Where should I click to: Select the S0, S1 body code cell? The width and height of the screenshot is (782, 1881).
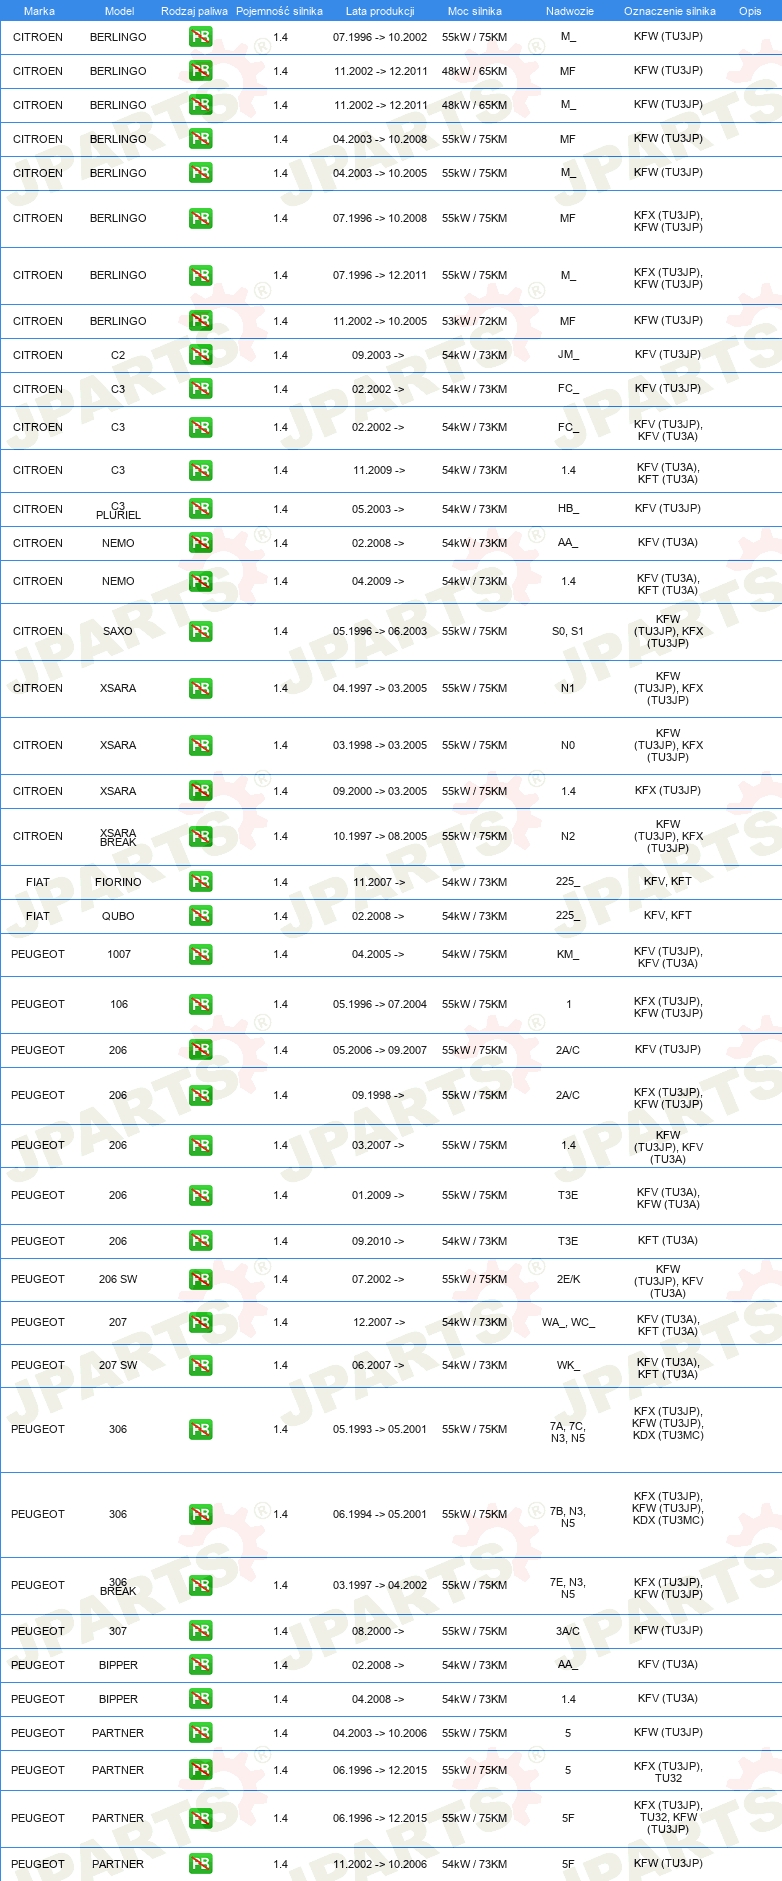click(x=568, y=632)
